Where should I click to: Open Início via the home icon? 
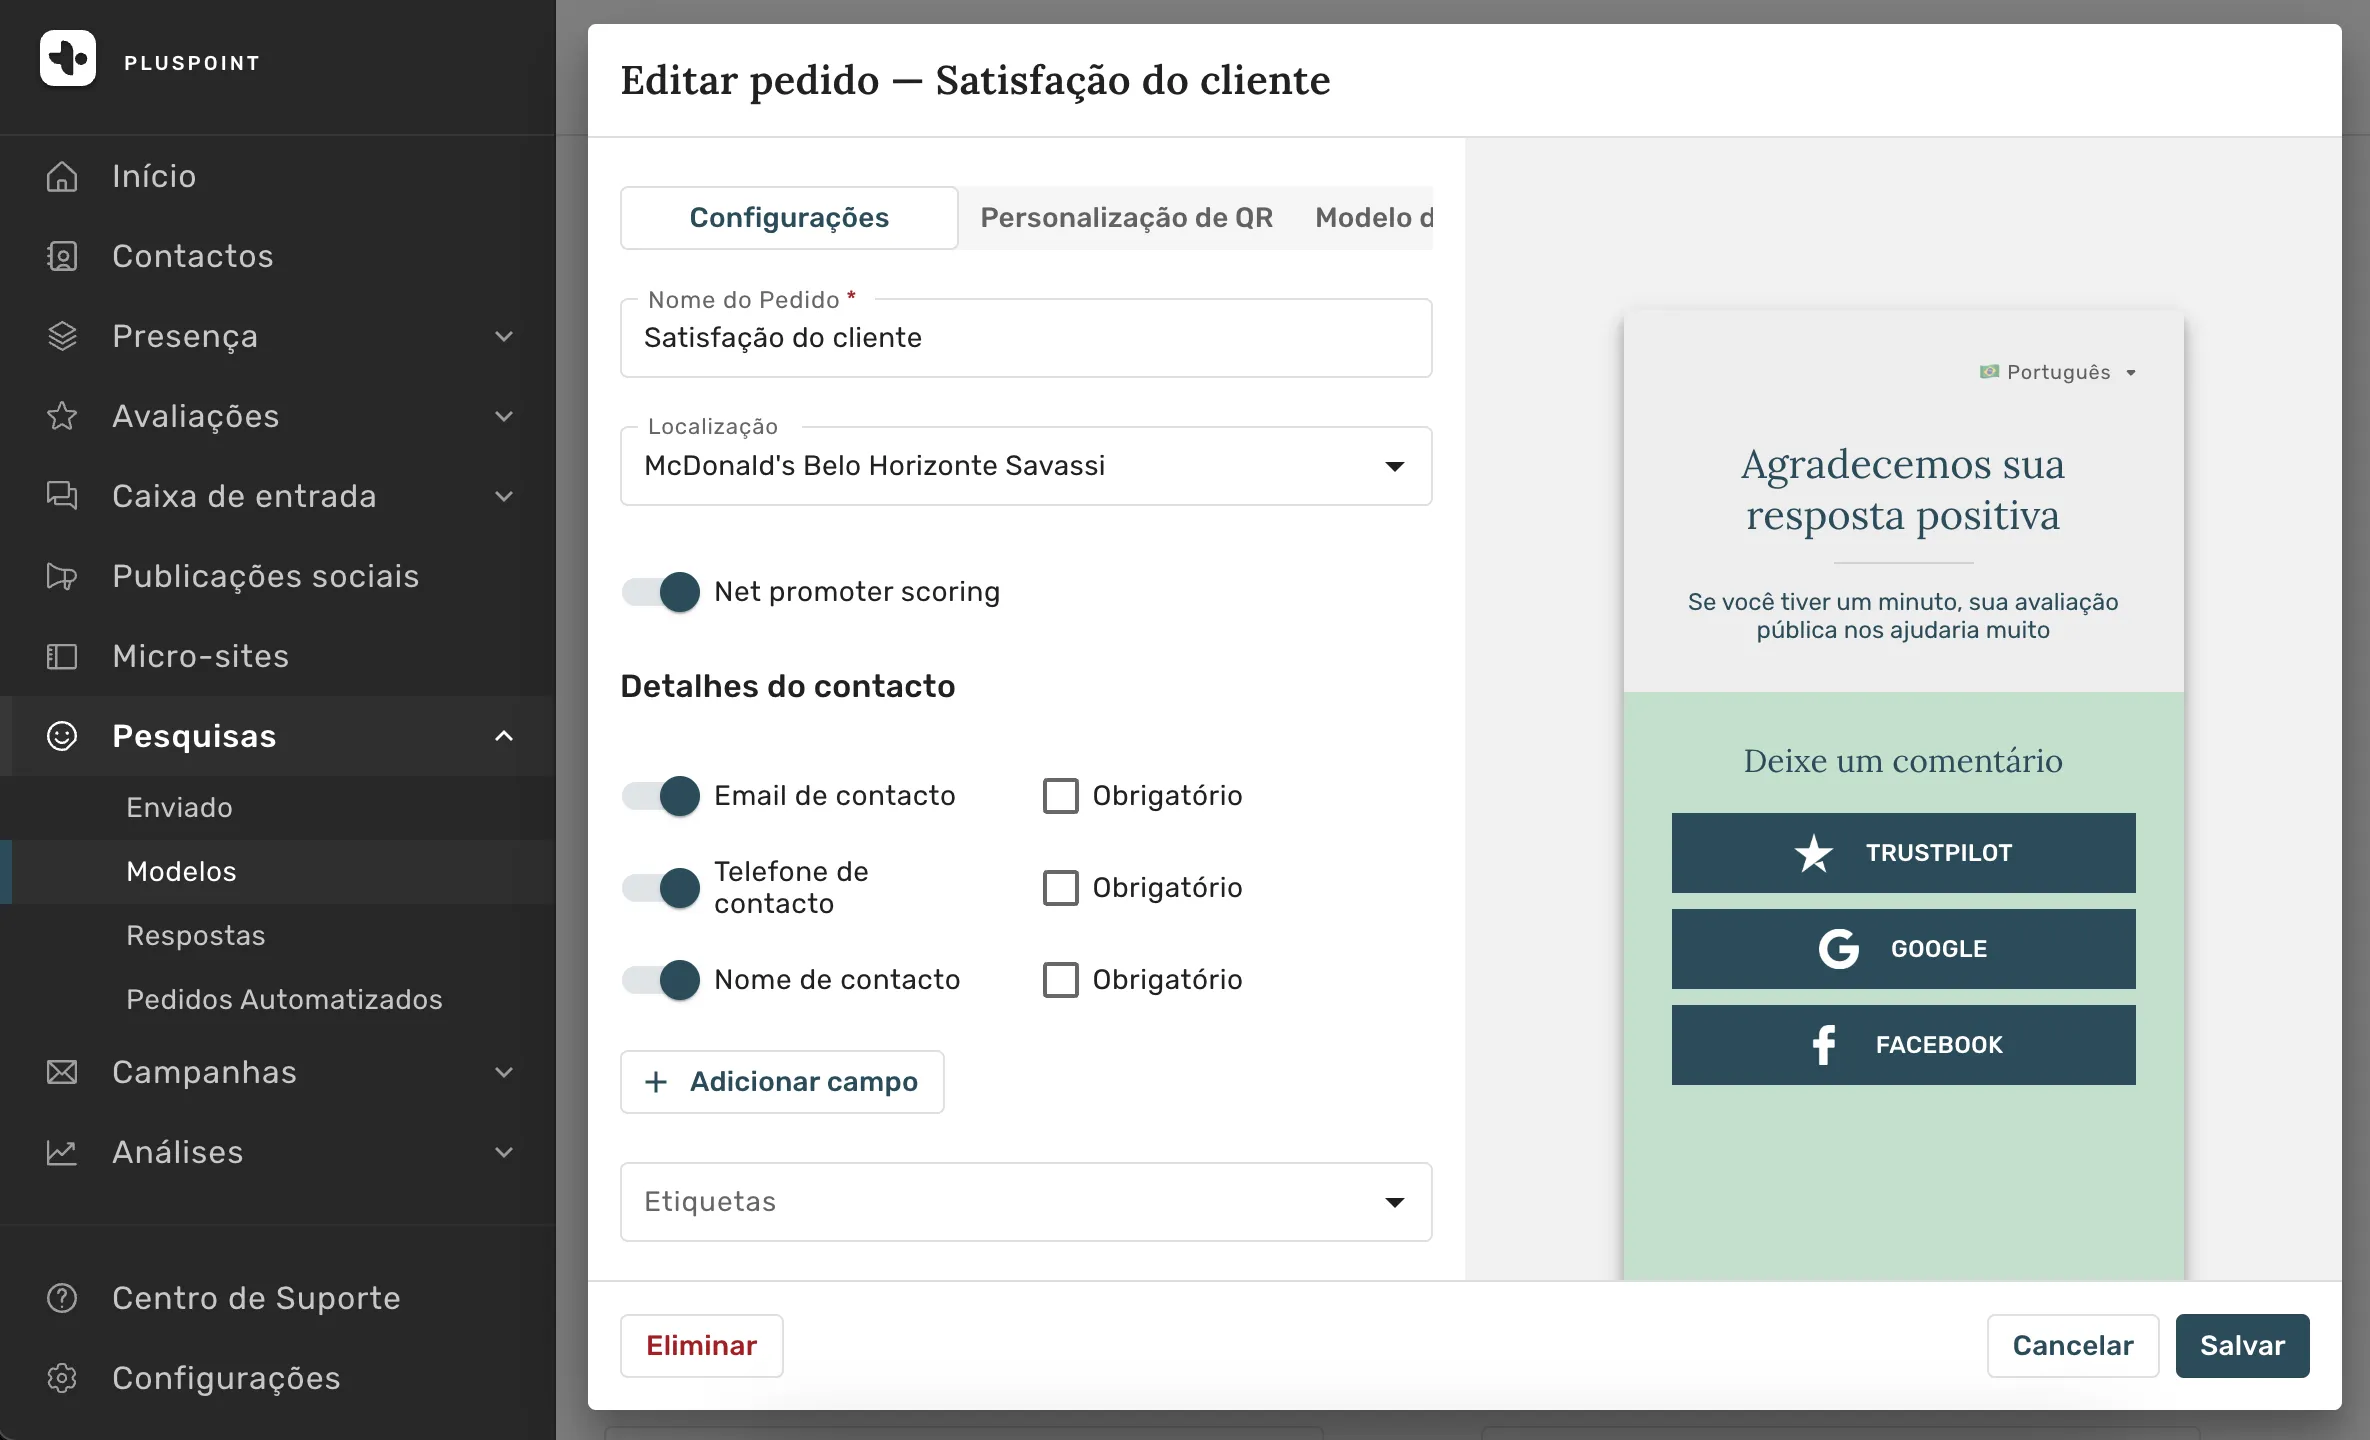click(62, 176)
